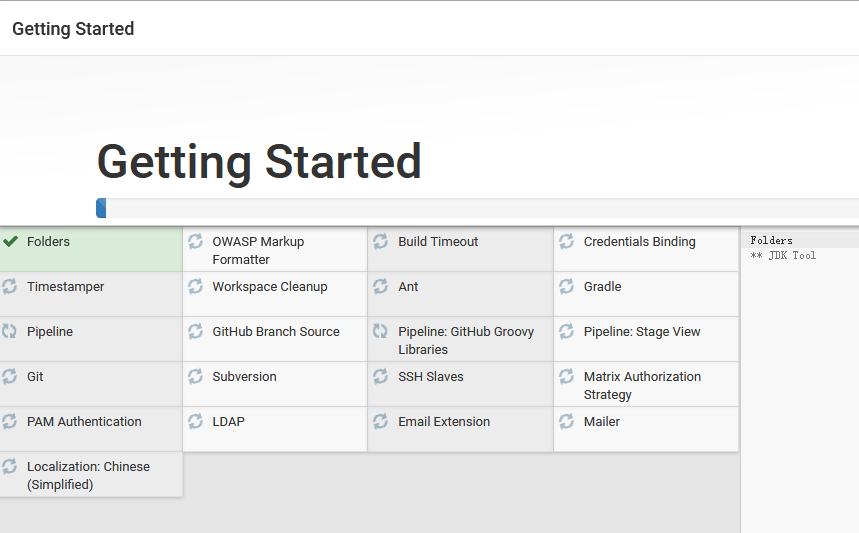Select the Pipeline: GitHub Groovy Libraries label
This screenshot has height=533, width=859.
tap(466, 340)
